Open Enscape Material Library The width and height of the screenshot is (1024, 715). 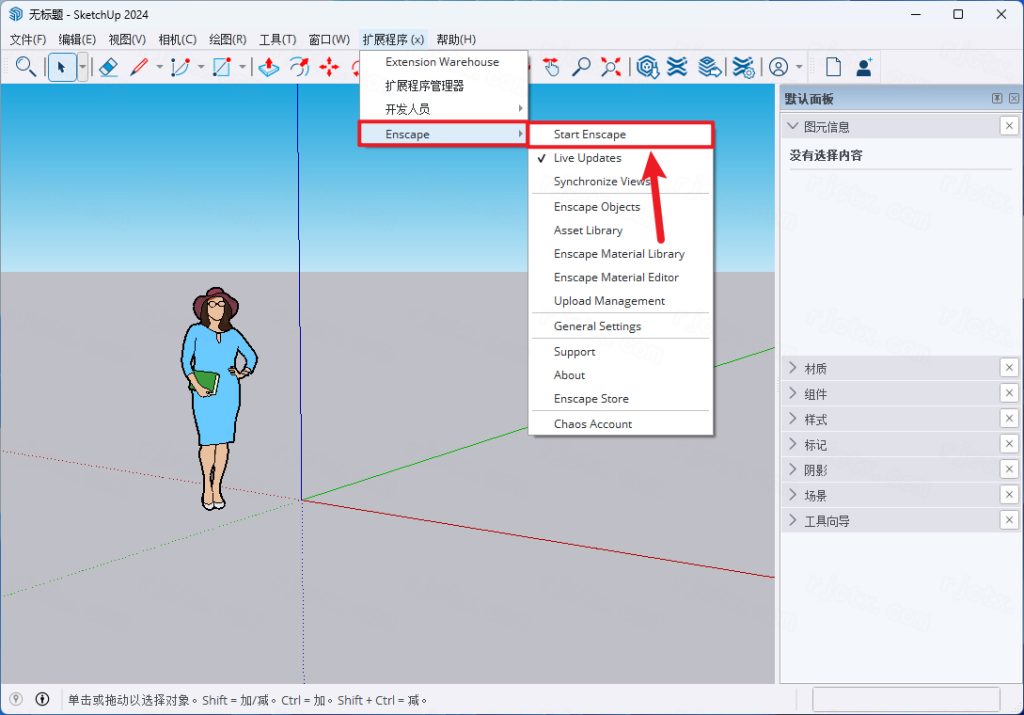621,253
